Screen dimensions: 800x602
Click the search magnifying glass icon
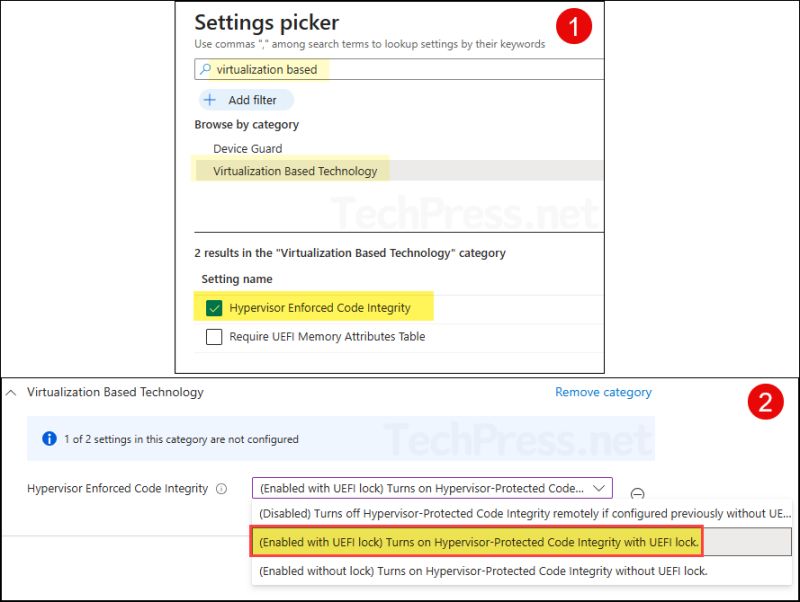click(x=207, y=69)
